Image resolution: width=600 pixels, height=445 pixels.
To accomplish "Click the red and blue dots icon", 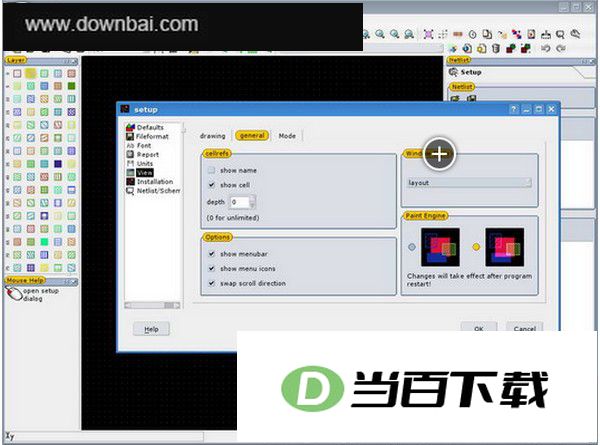I will point(517,34).
